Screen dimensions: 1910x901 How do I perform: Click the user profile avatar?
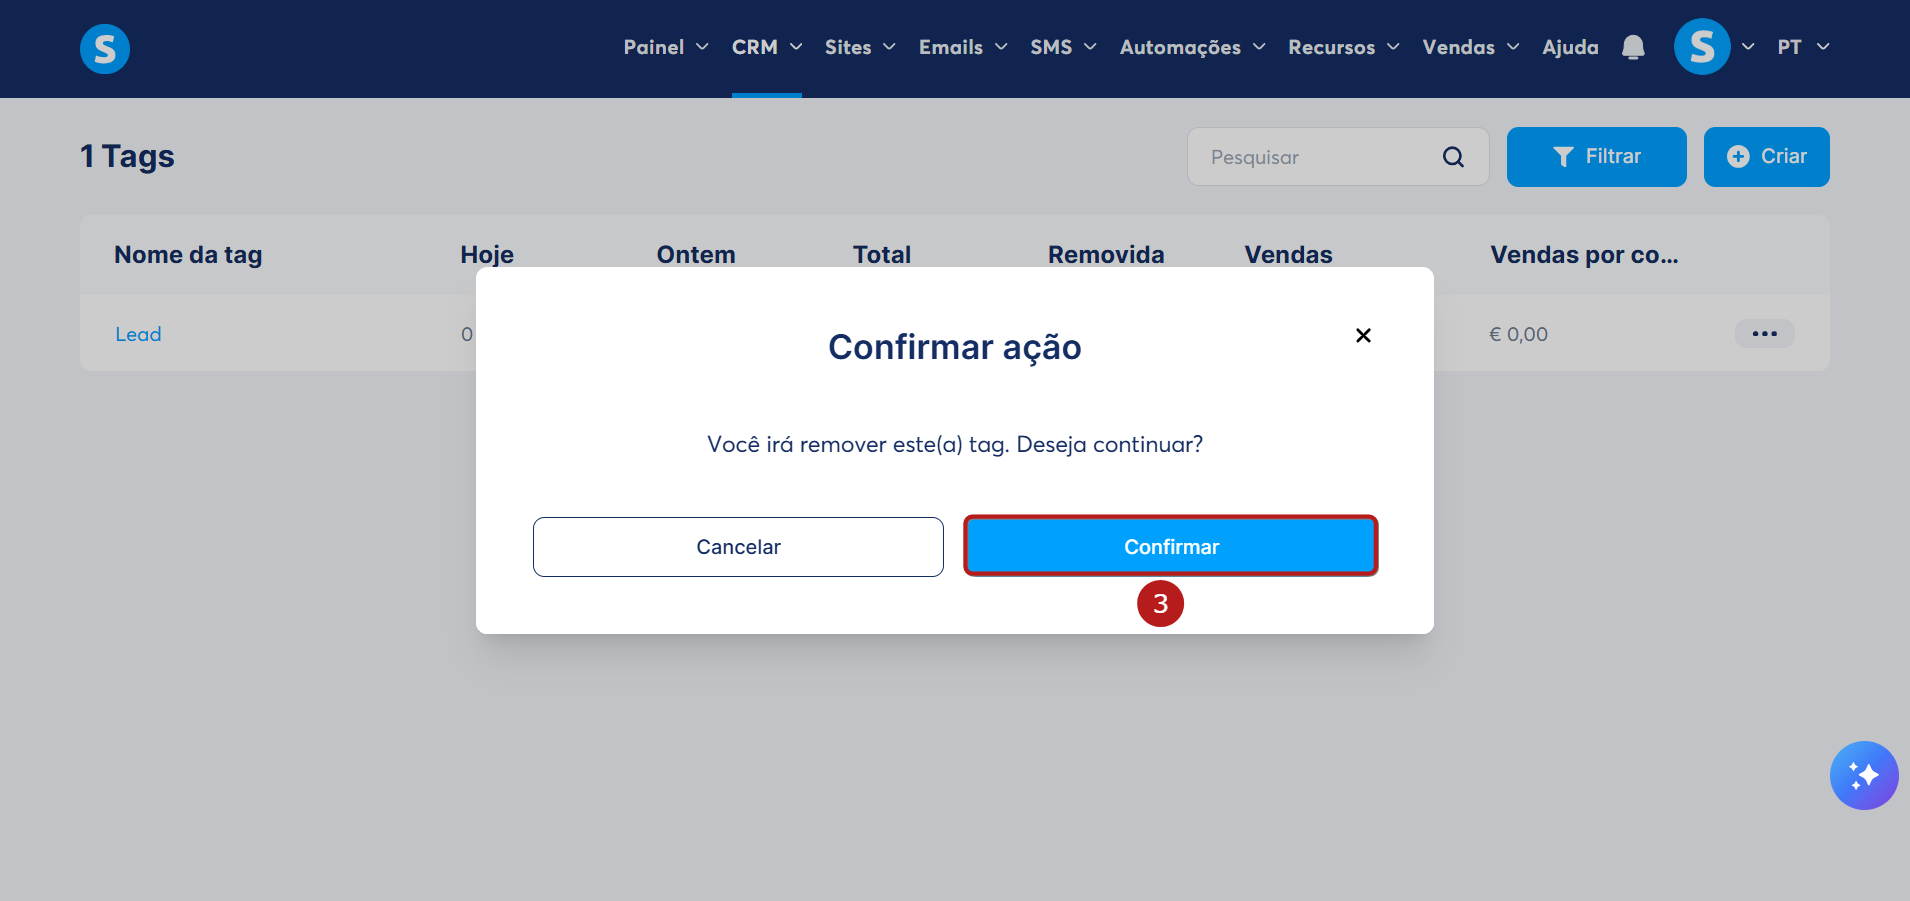click(x=1702, y=47)
